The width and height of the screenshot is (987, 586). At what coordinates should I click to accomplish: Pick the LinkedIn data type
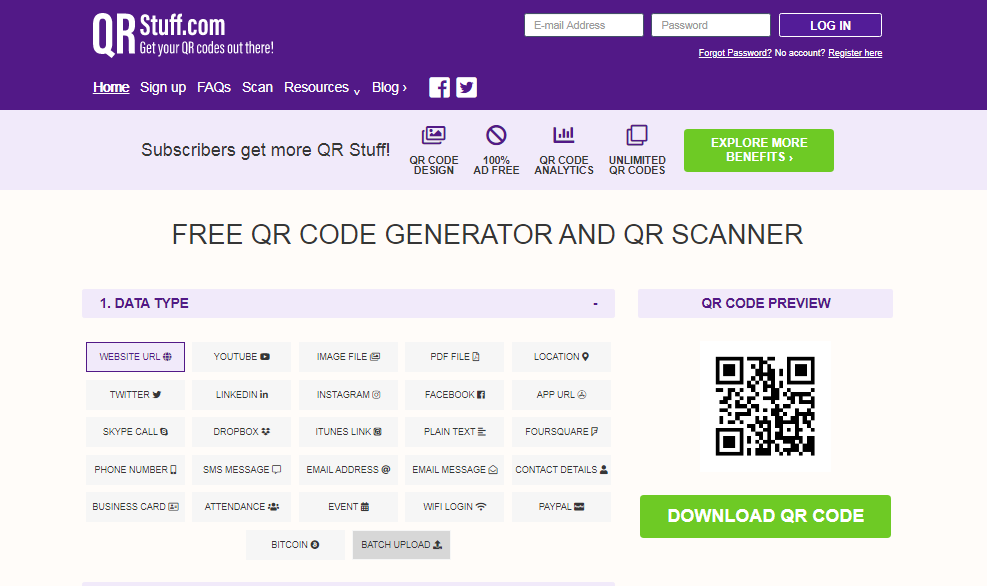[x=242, y=395]
